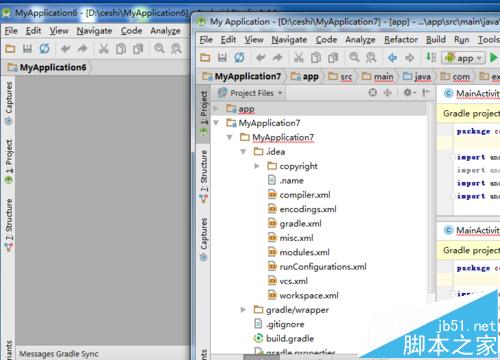Toggle 1: Project tool tab in MyApplication7
500x360 pixels.
coord(204,113)
